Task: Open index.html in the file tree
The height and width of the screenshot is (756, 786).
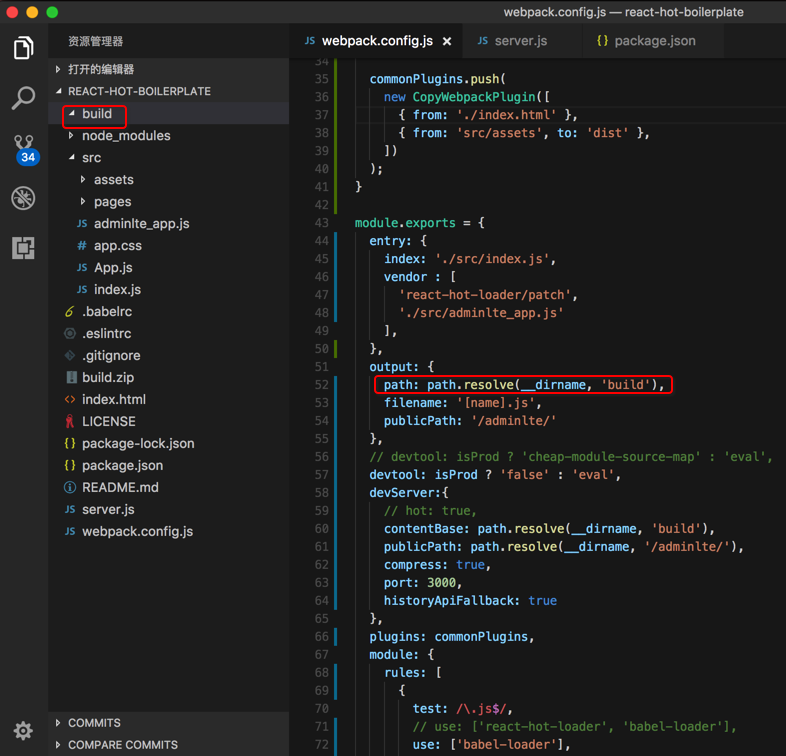Action: click(113, 399)
